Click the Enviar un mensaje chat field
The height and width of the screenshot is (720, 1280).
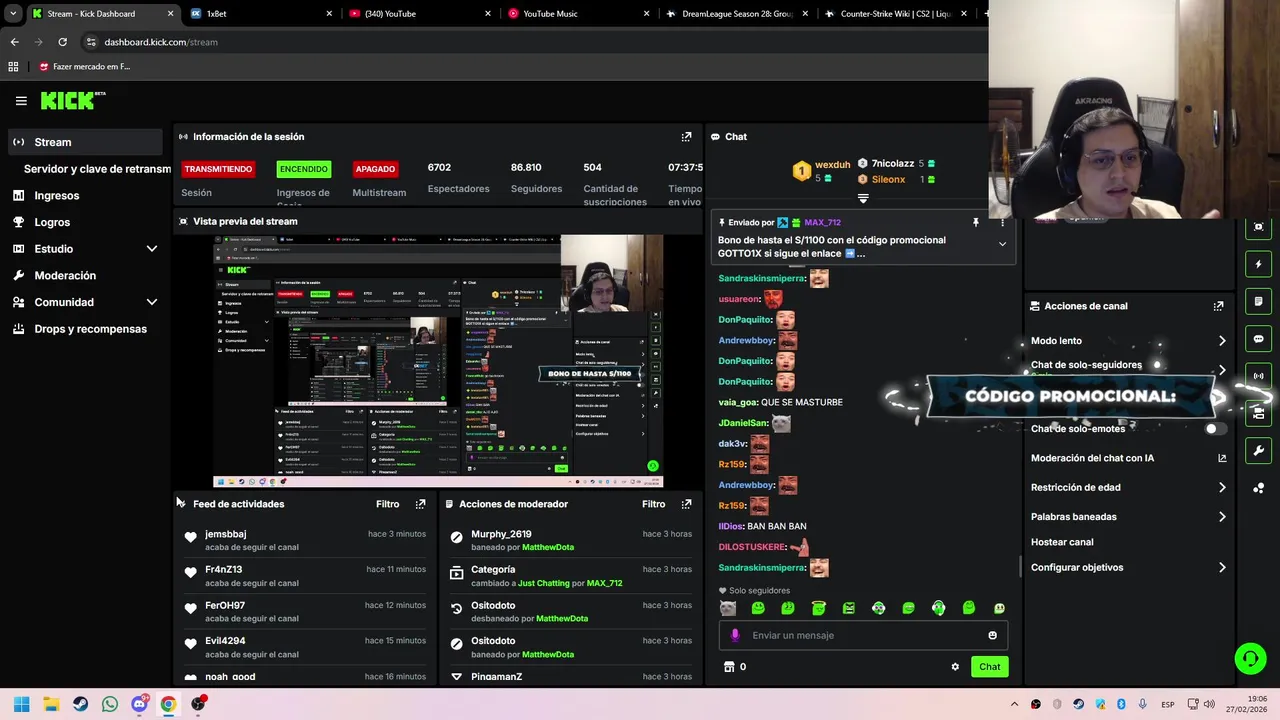pos(865,635)
